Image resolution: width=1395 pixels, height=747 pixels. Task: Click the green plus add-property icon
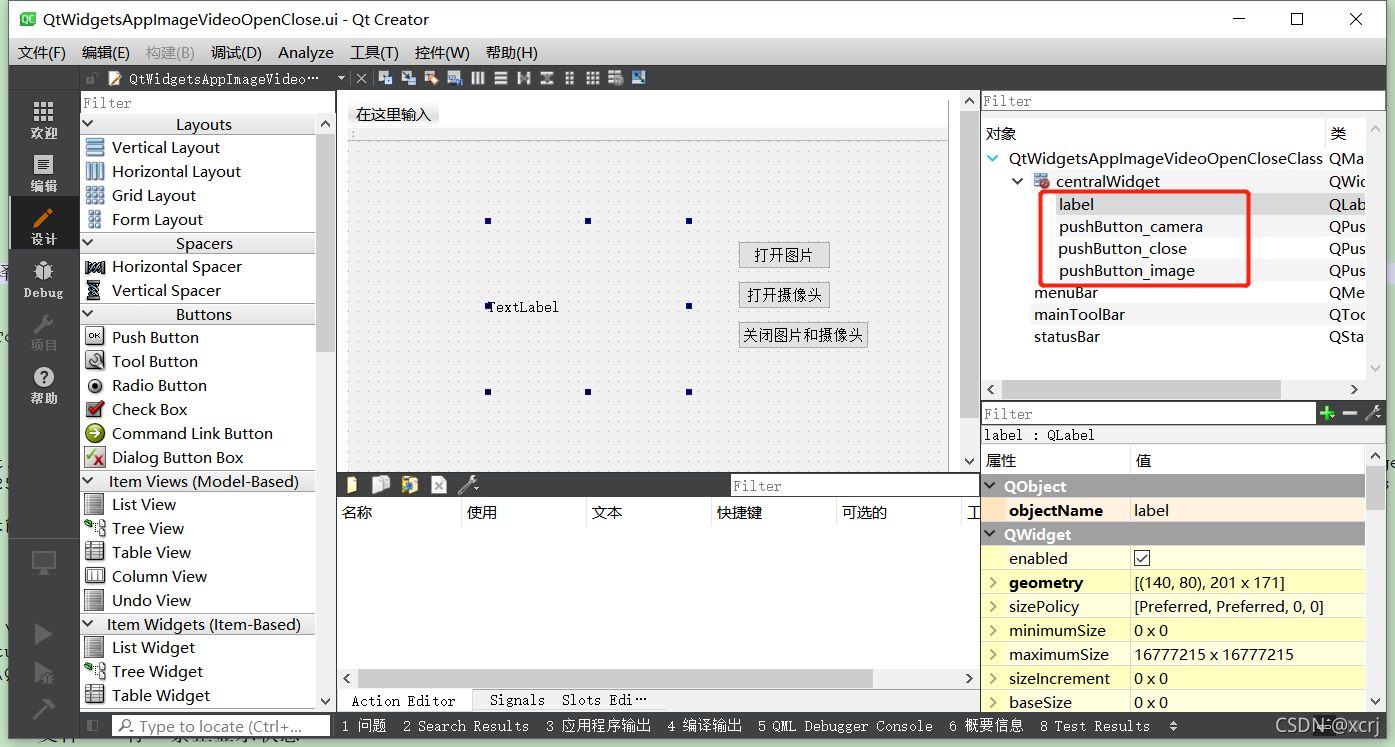pyautogui.click(x=1327, y=413)
